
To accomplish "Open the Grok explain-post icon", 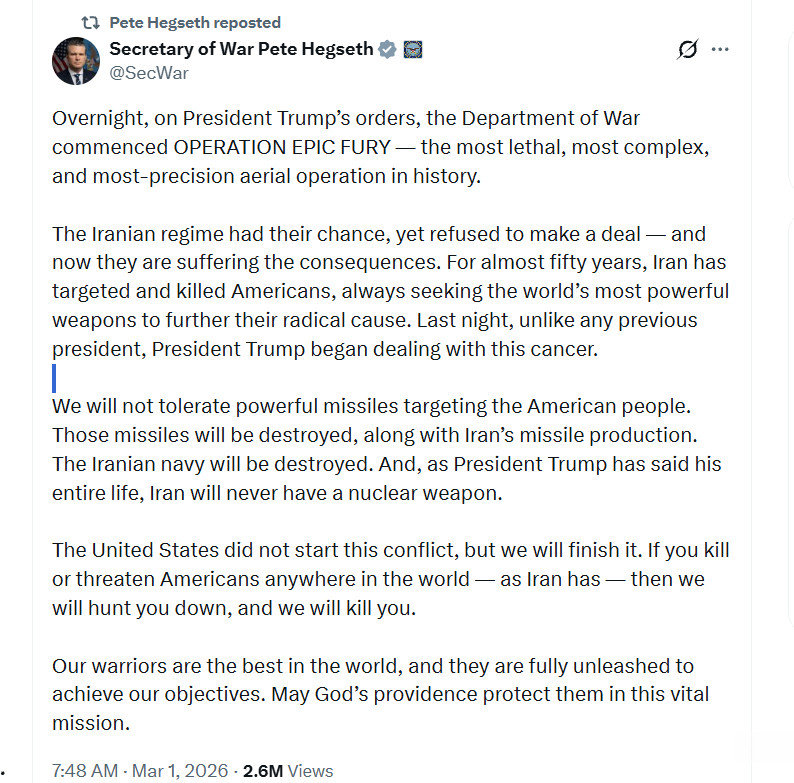I will (x=687, y=49).
